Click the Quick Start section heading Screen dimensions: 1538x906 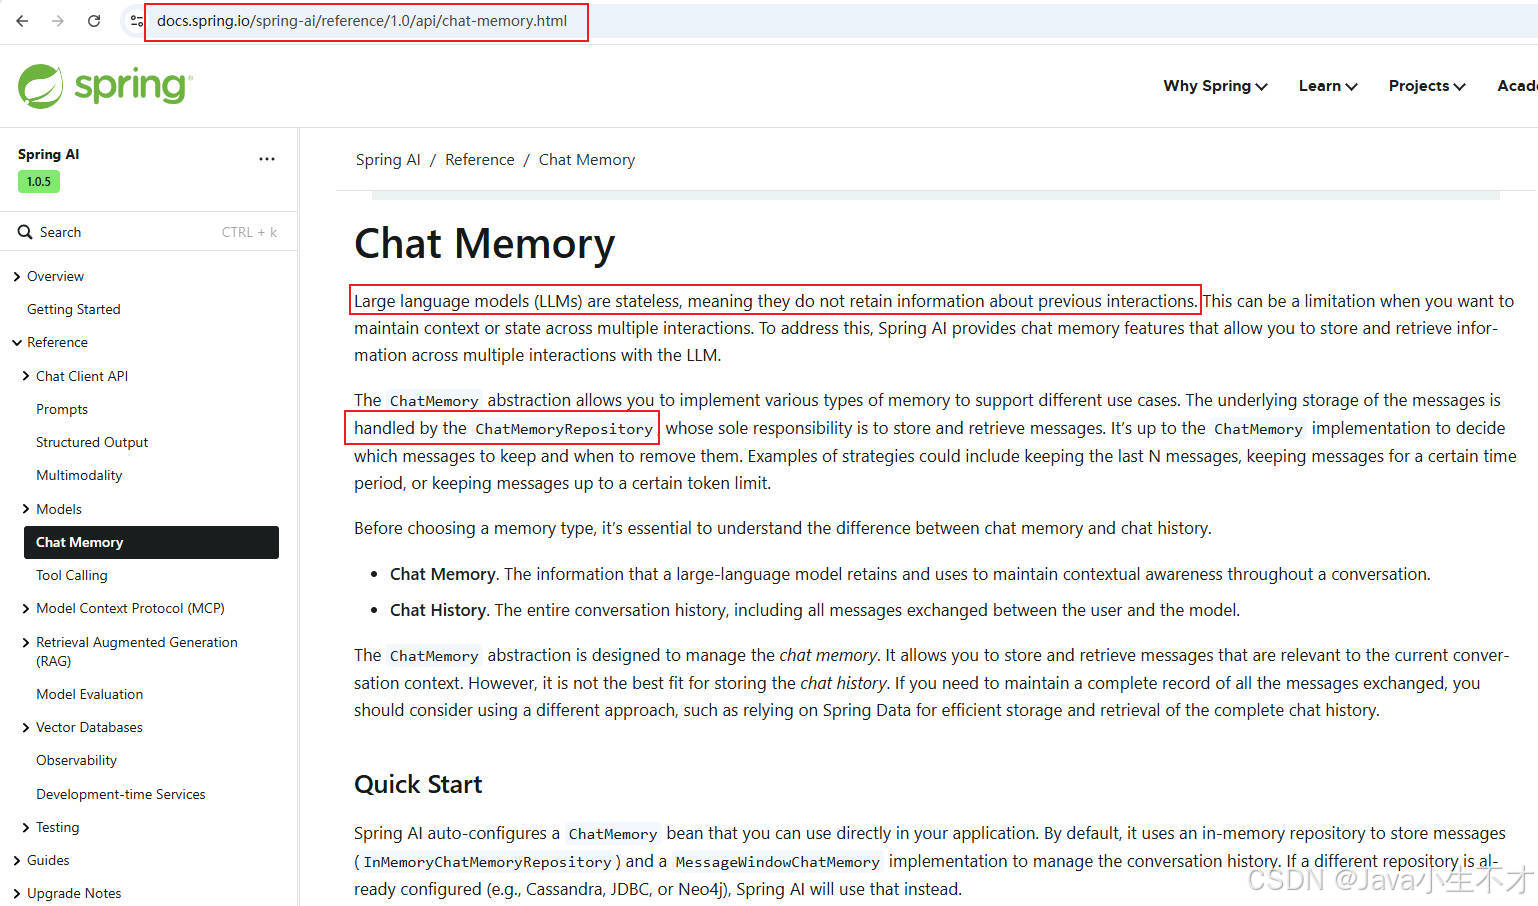tap(418, 785)
